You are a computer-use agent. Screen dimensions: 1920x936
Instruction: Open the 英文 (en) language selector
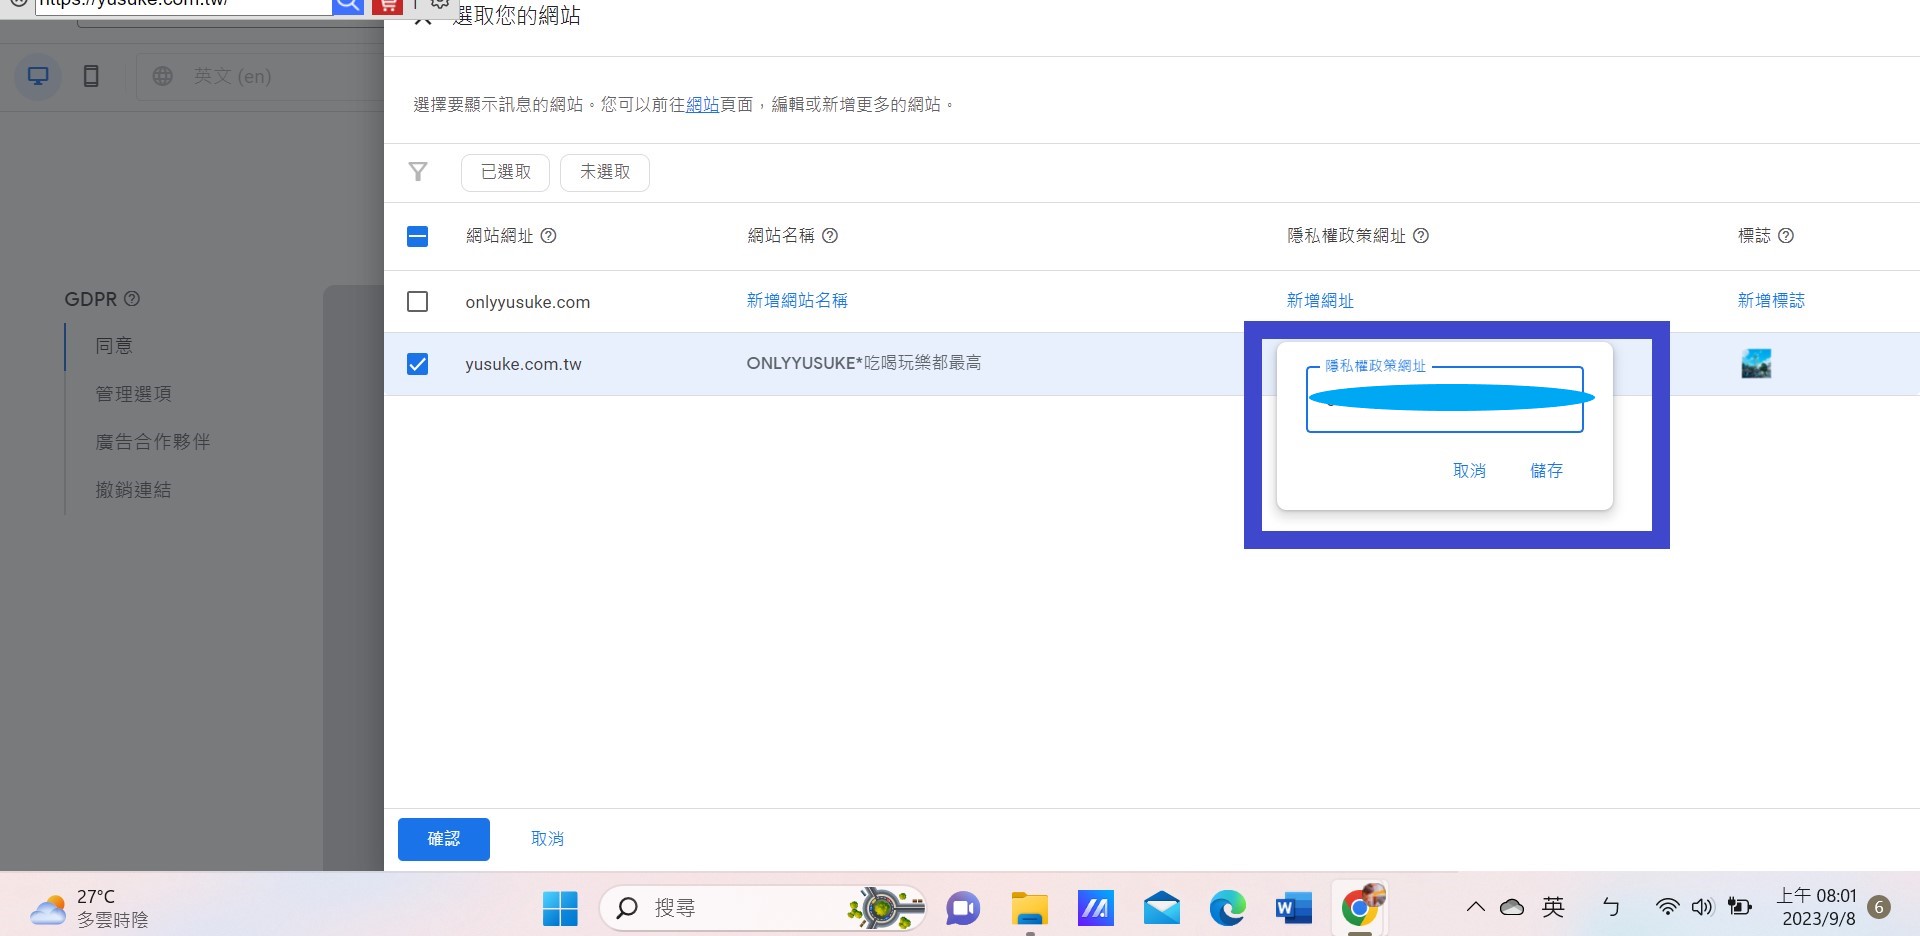coord(232,76)
